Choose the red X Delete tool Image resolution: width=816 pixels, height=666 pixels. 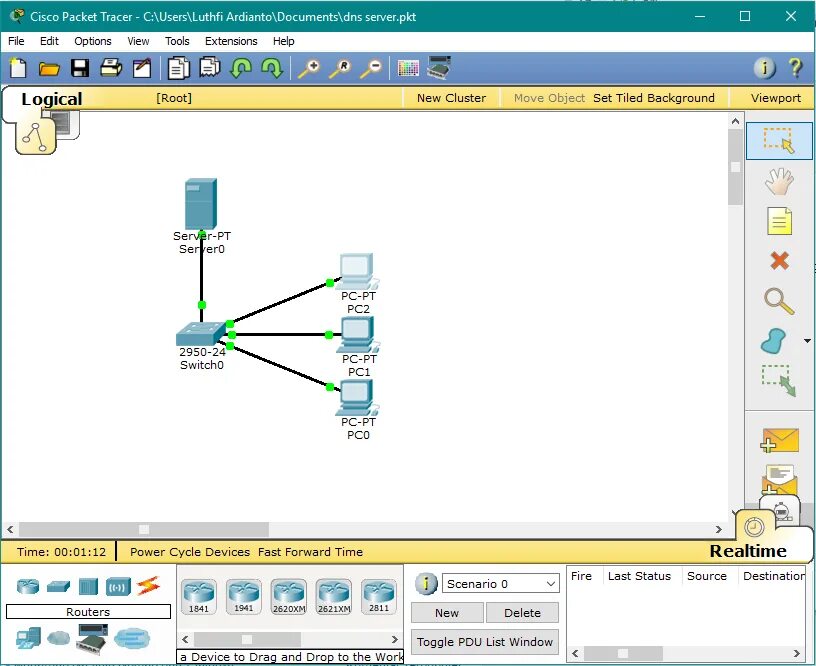click(x=779, y=261)
